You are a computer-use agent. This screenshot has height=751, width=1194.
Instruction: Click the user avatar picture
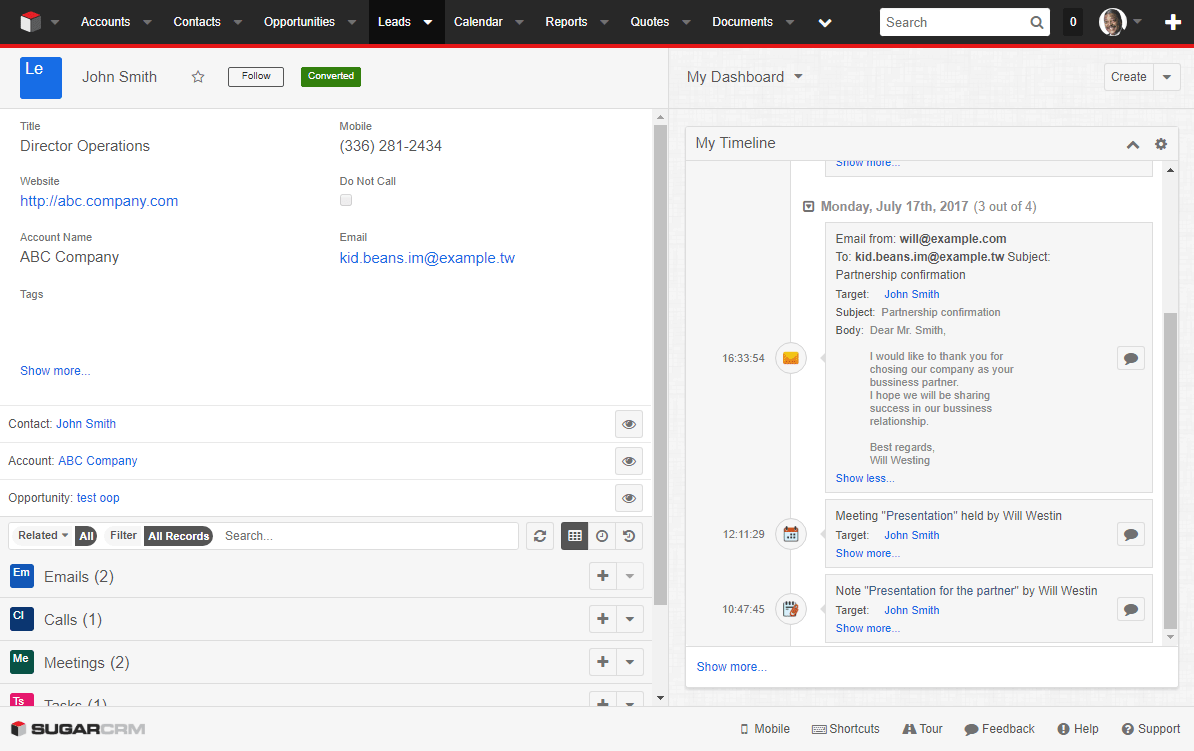[x=1113, y=22]
